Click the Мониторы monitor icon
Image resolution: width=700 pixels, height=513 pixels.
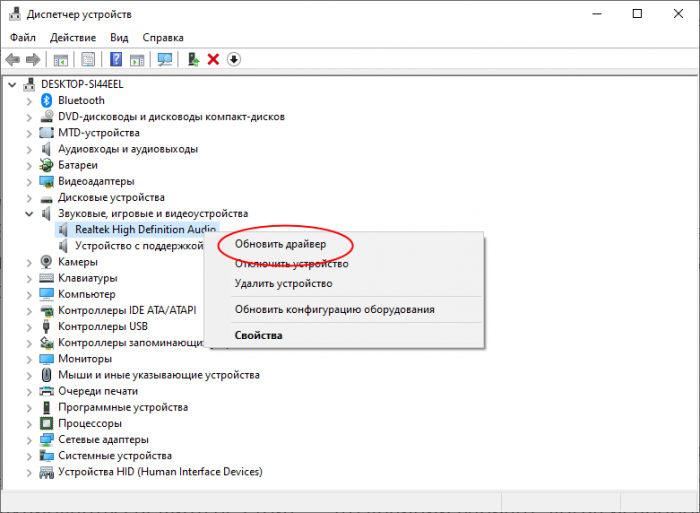(46, 359)
